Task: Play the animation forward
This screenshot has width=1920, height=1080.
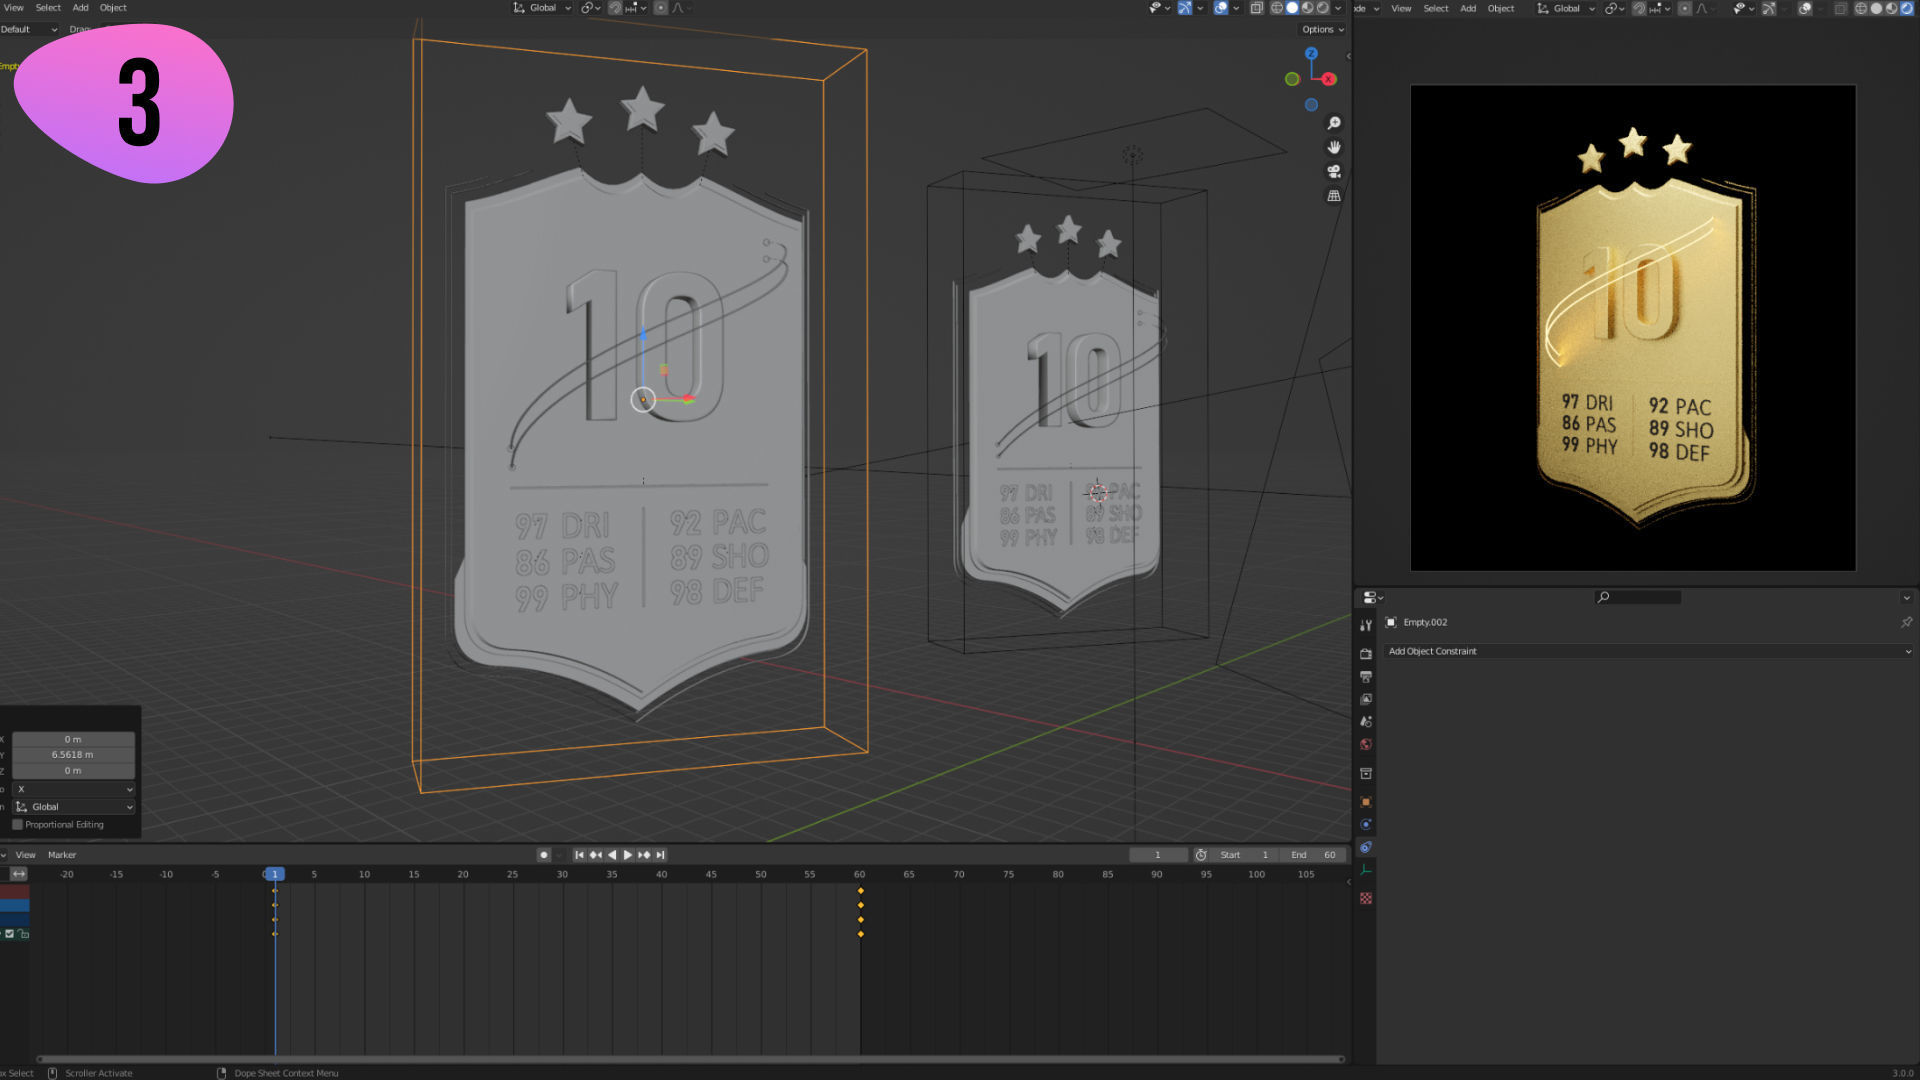Action: (628, 855)
